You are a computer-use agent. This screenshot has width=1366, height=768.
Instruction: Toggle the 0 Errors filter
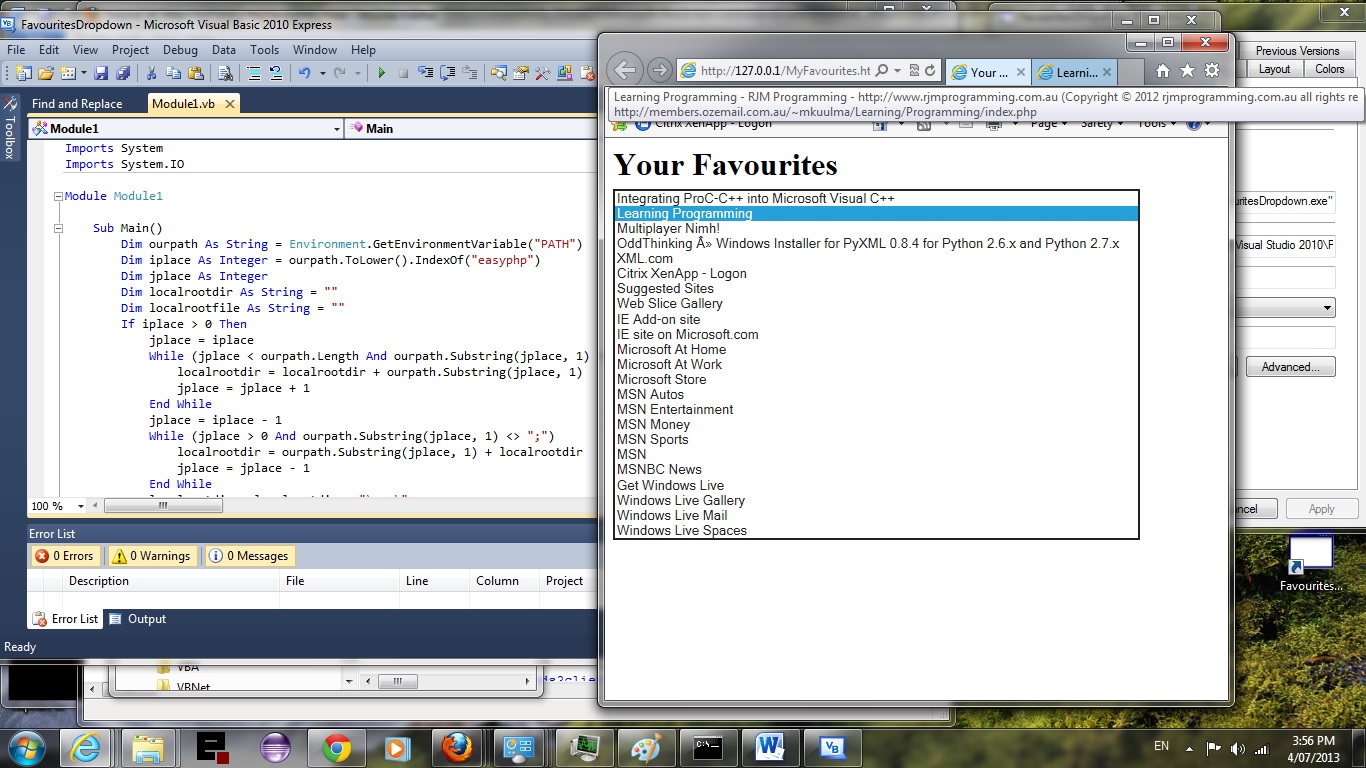[x=65, y=556]
